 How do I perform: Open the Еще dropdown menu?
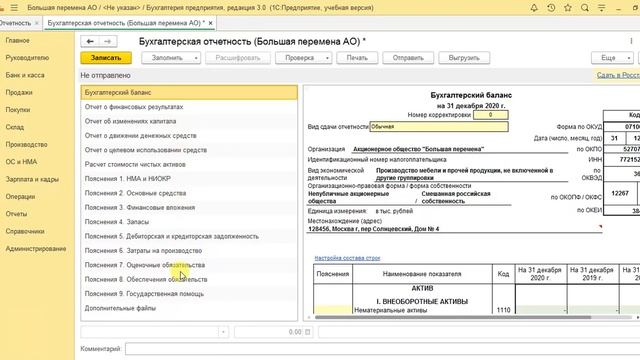[x=613, y=58]
